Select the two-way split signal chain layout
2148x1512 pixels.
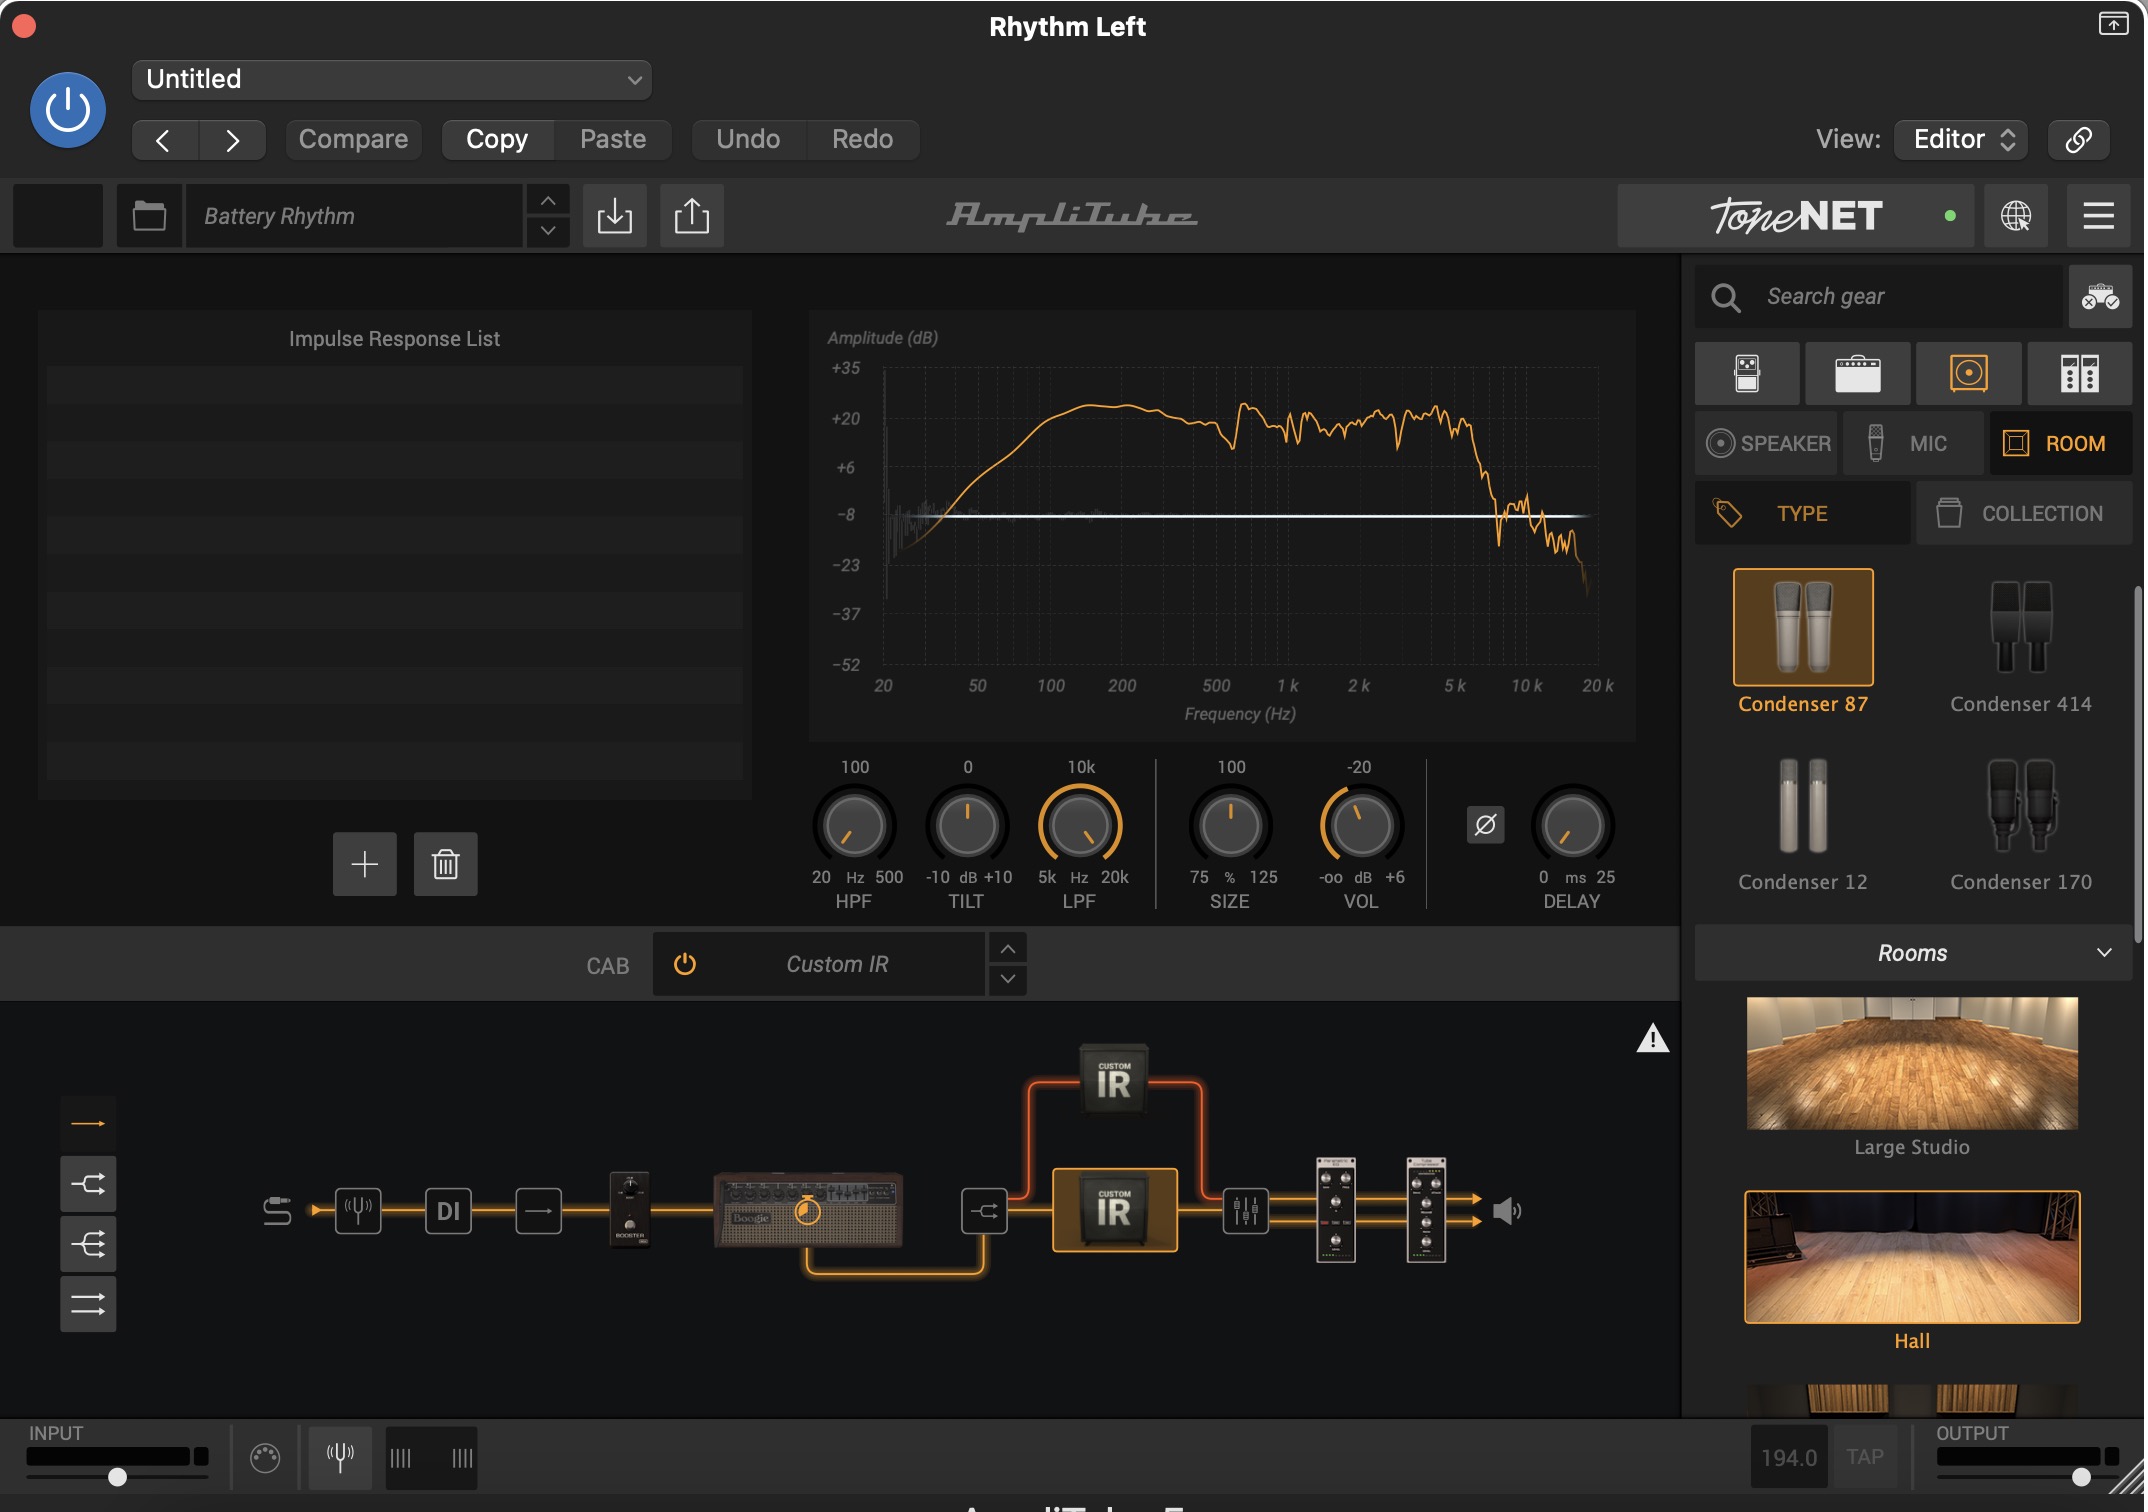pyautogui.click(x=88, y=1184)
